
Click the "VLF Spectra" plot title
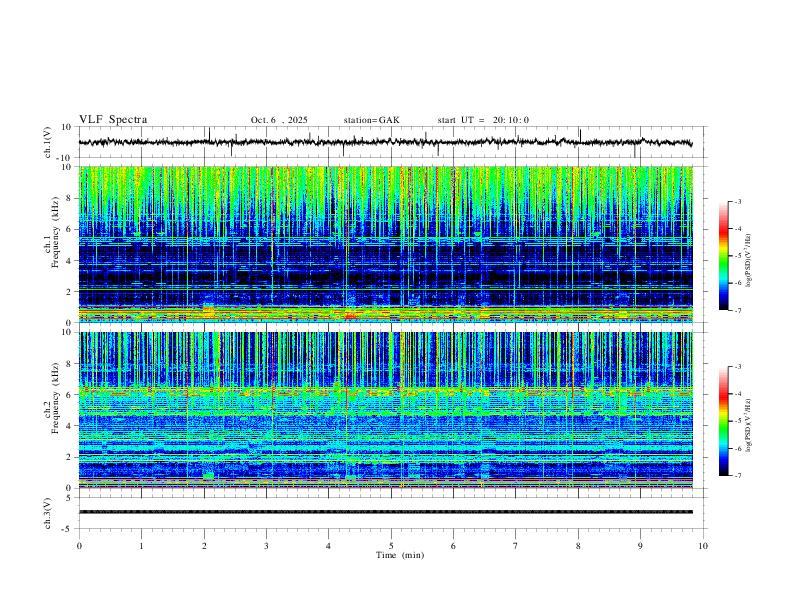[113, 120]
